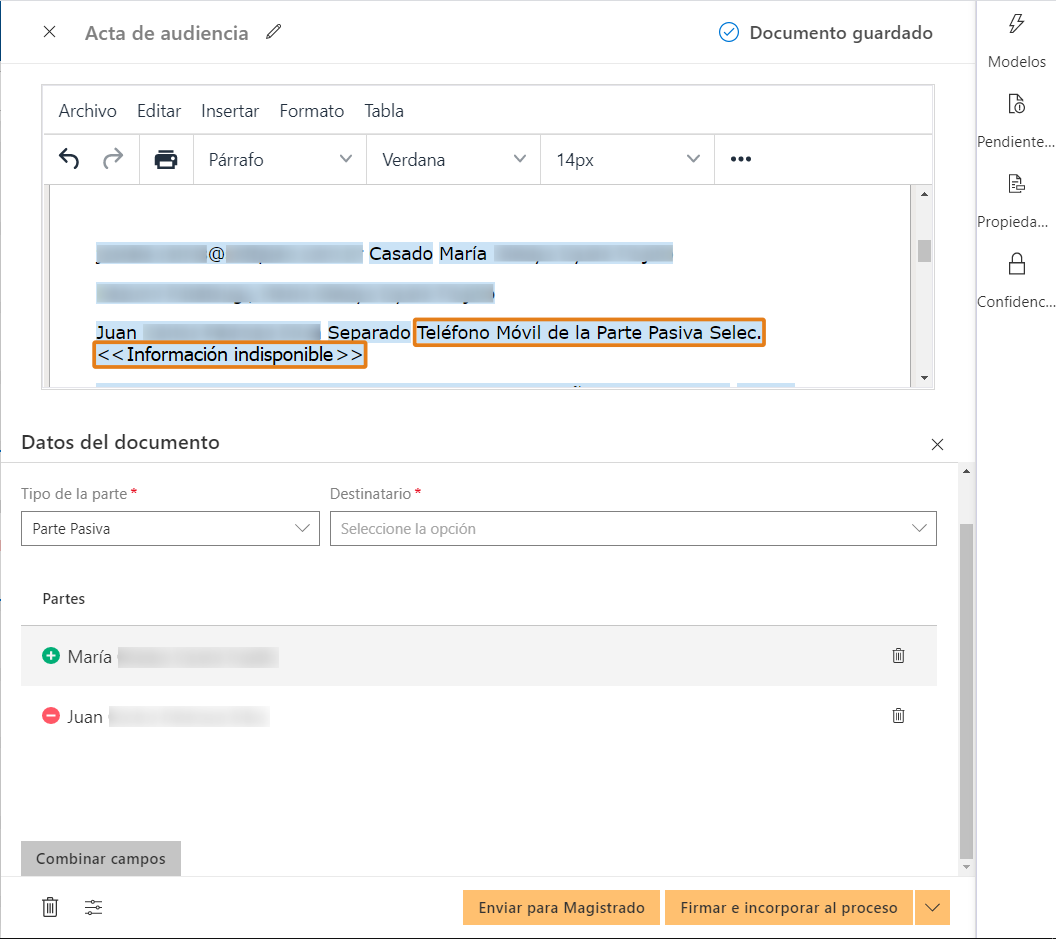Edit document title with pencil icon

tap(273, 32)
